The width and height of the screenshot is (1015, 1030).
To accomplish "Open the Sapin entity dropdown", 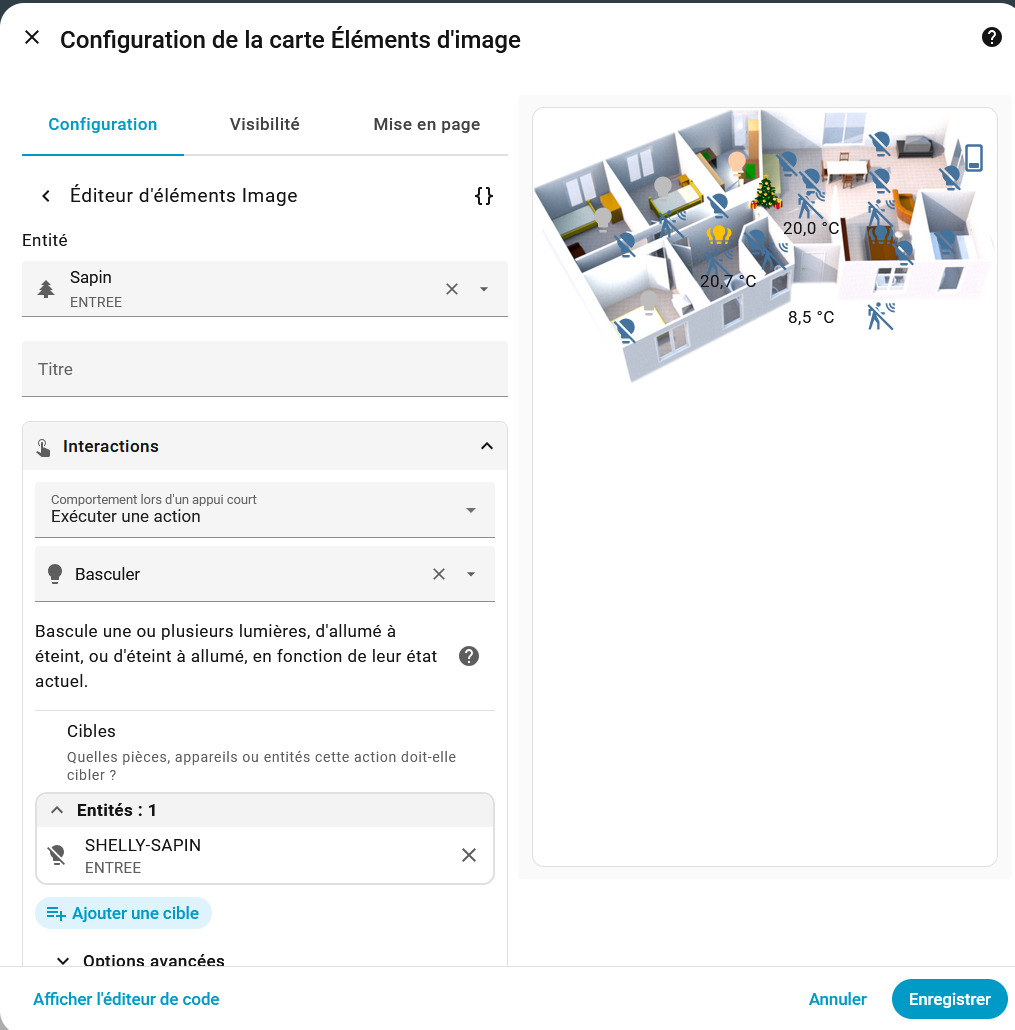I will pyautogui.click(x=484, y=289).
